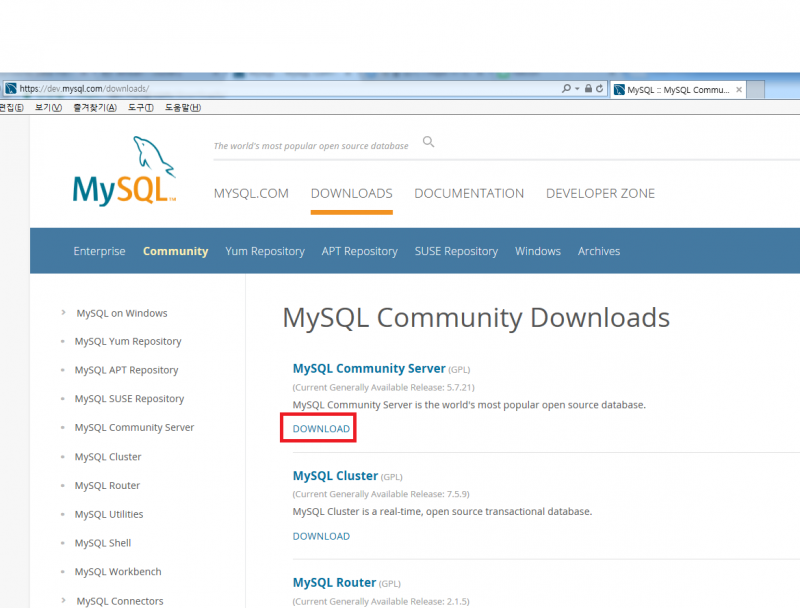Click MySQL Cluster heading link
This screenshot has height=608, width=800.
335,475
